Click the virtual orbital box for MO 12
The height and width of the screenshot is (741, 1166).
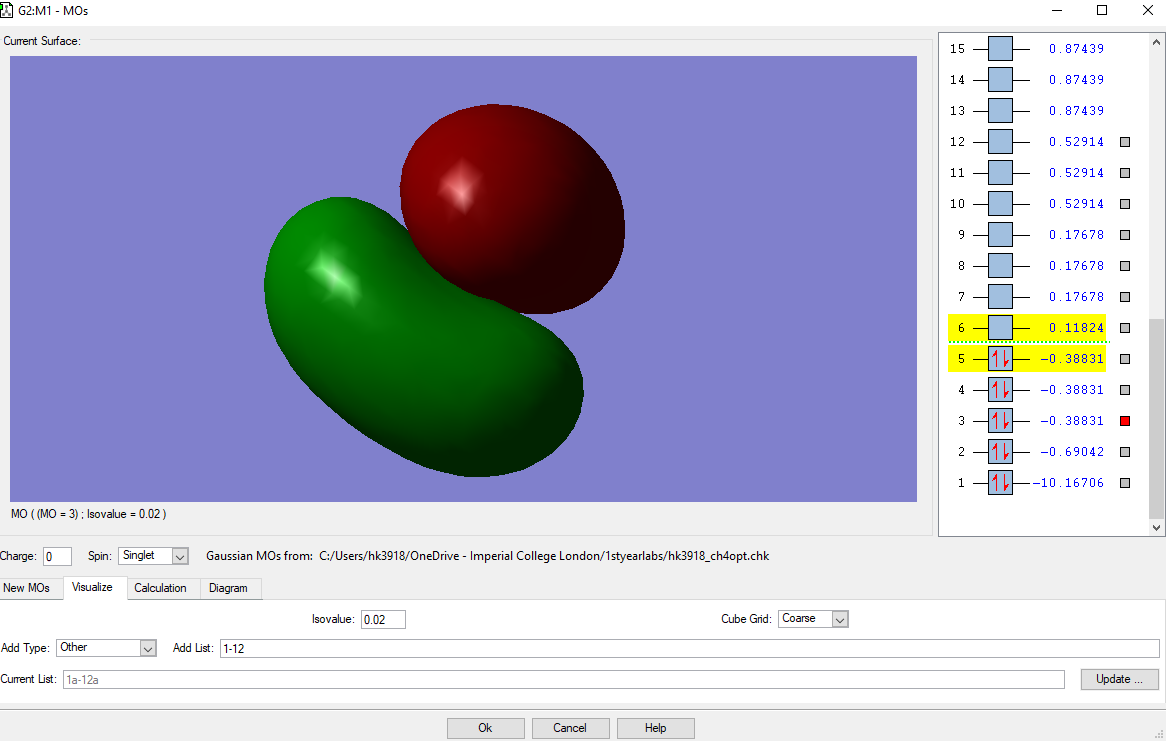1000,142
